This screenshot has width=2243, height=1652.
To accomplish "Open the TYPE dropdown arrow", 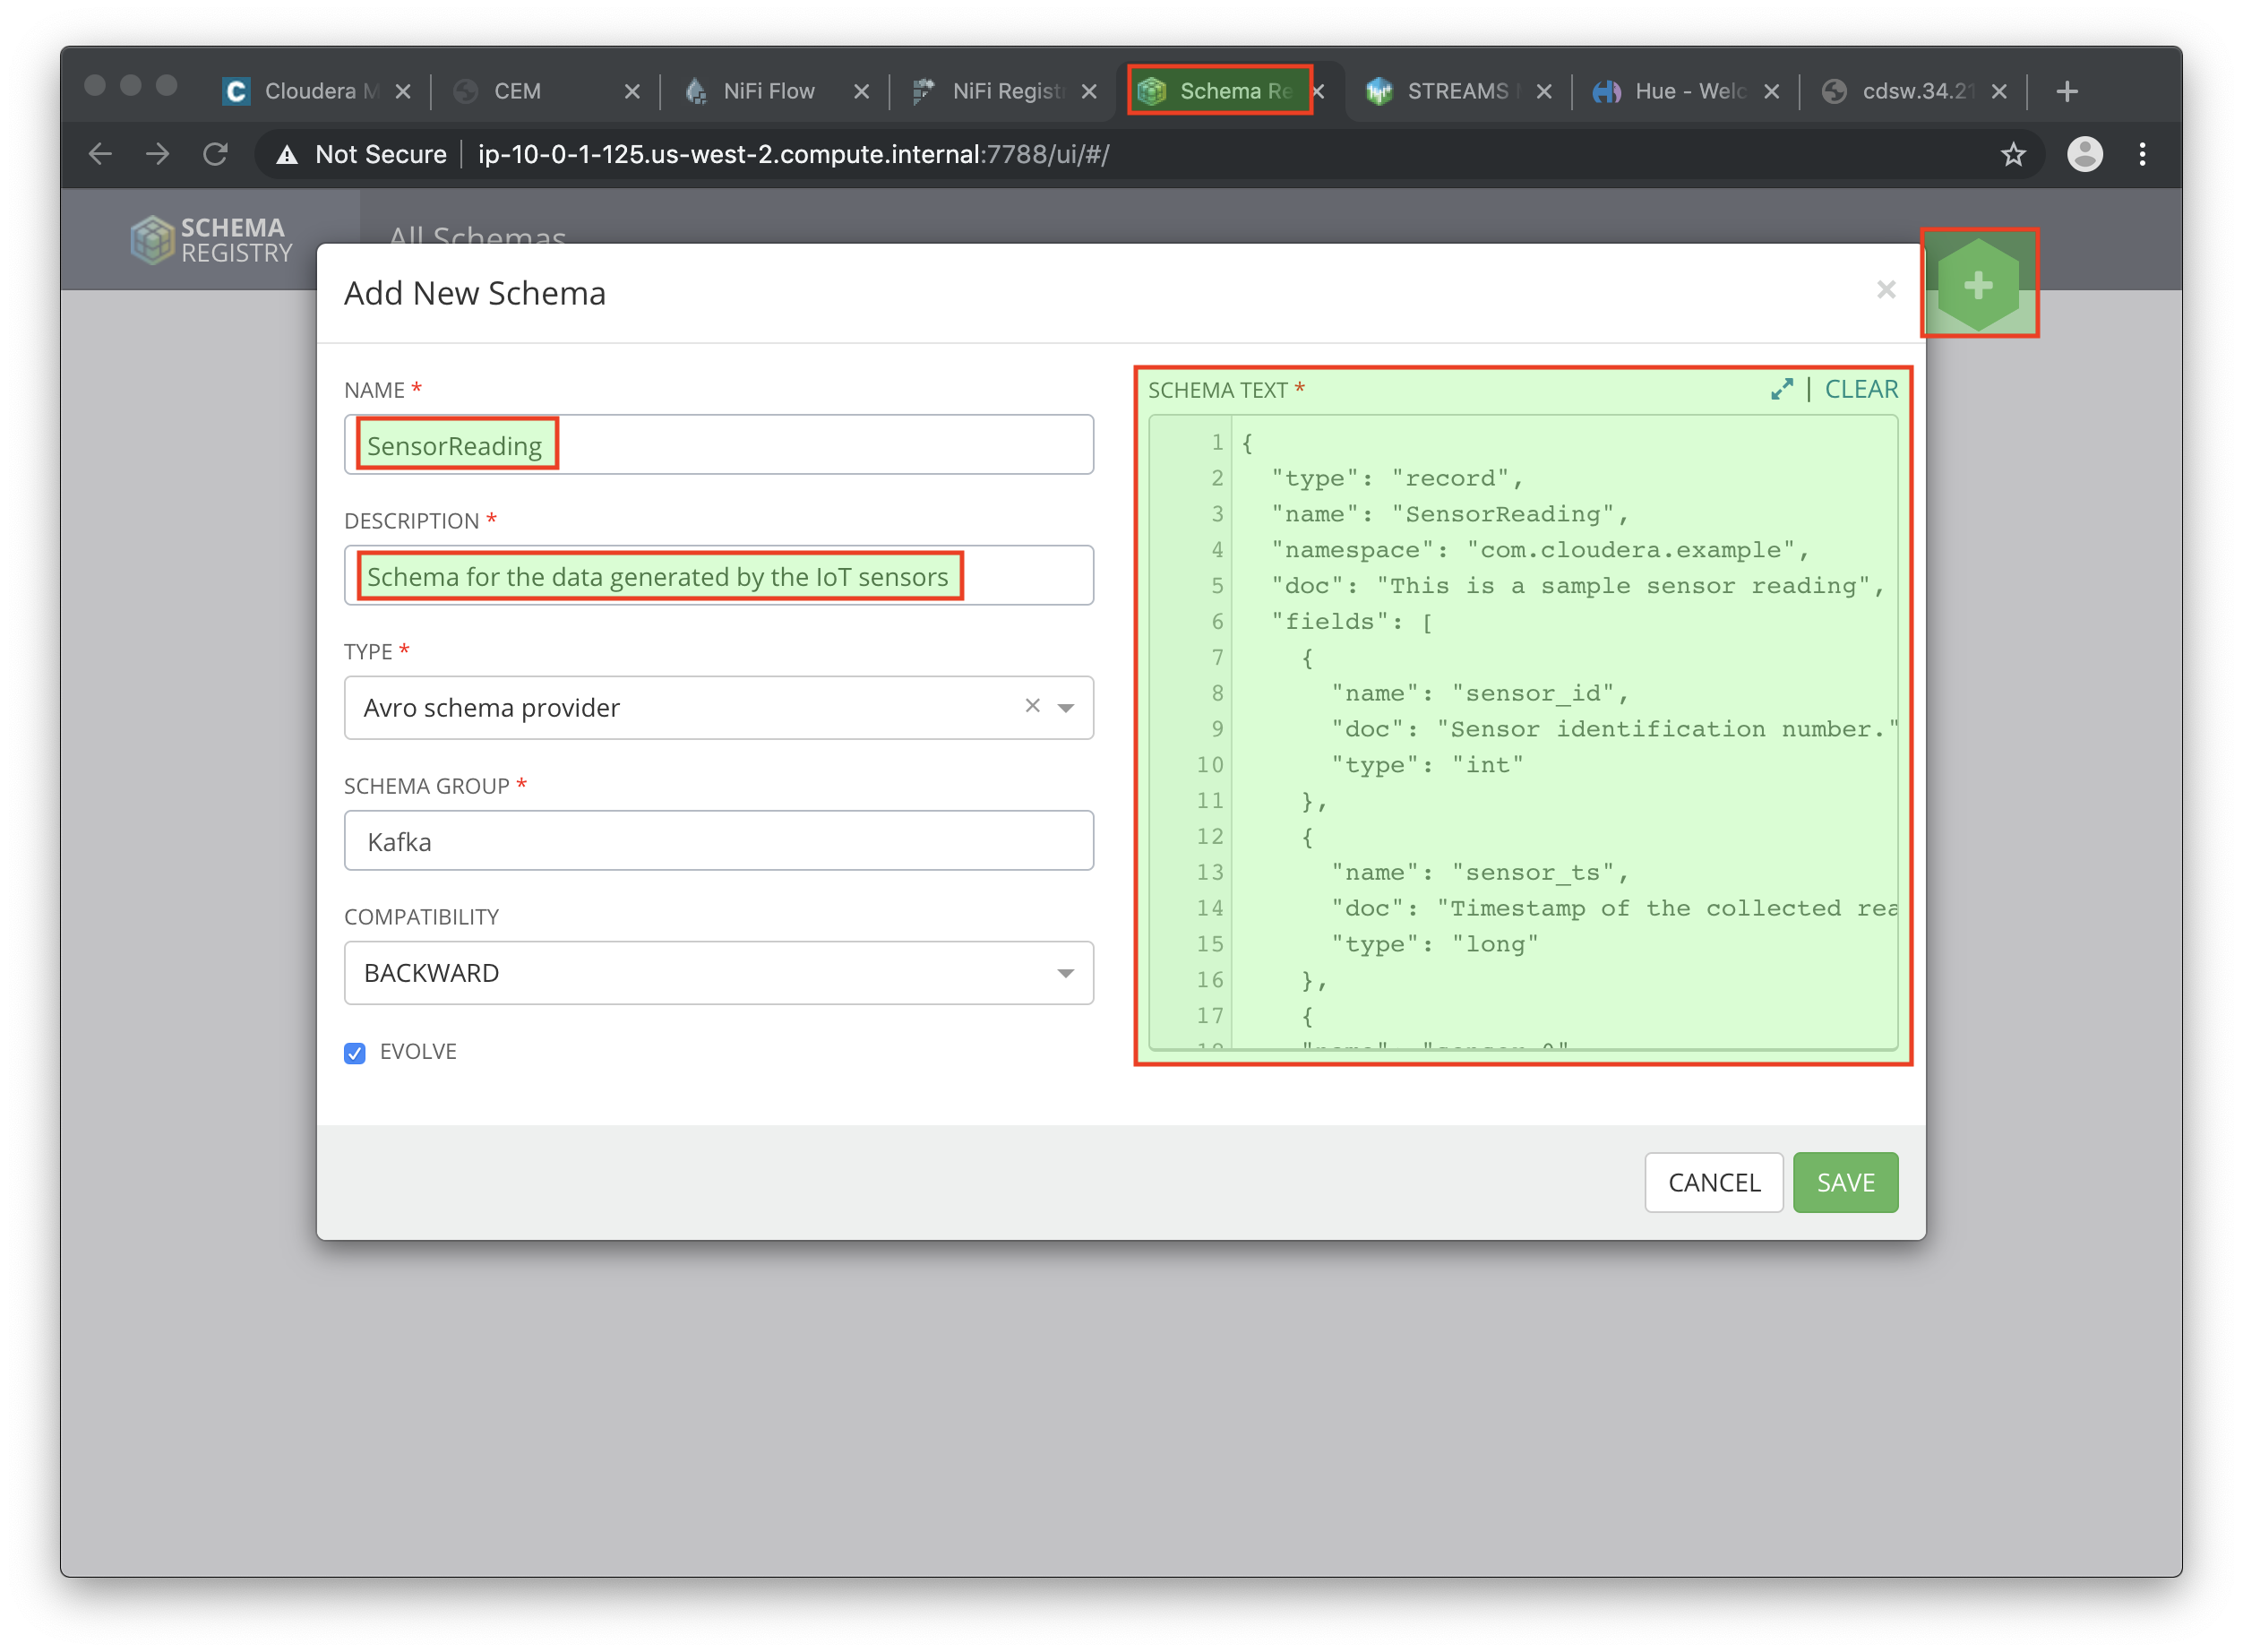I will pyautogui.click(x=1066, y=708).
